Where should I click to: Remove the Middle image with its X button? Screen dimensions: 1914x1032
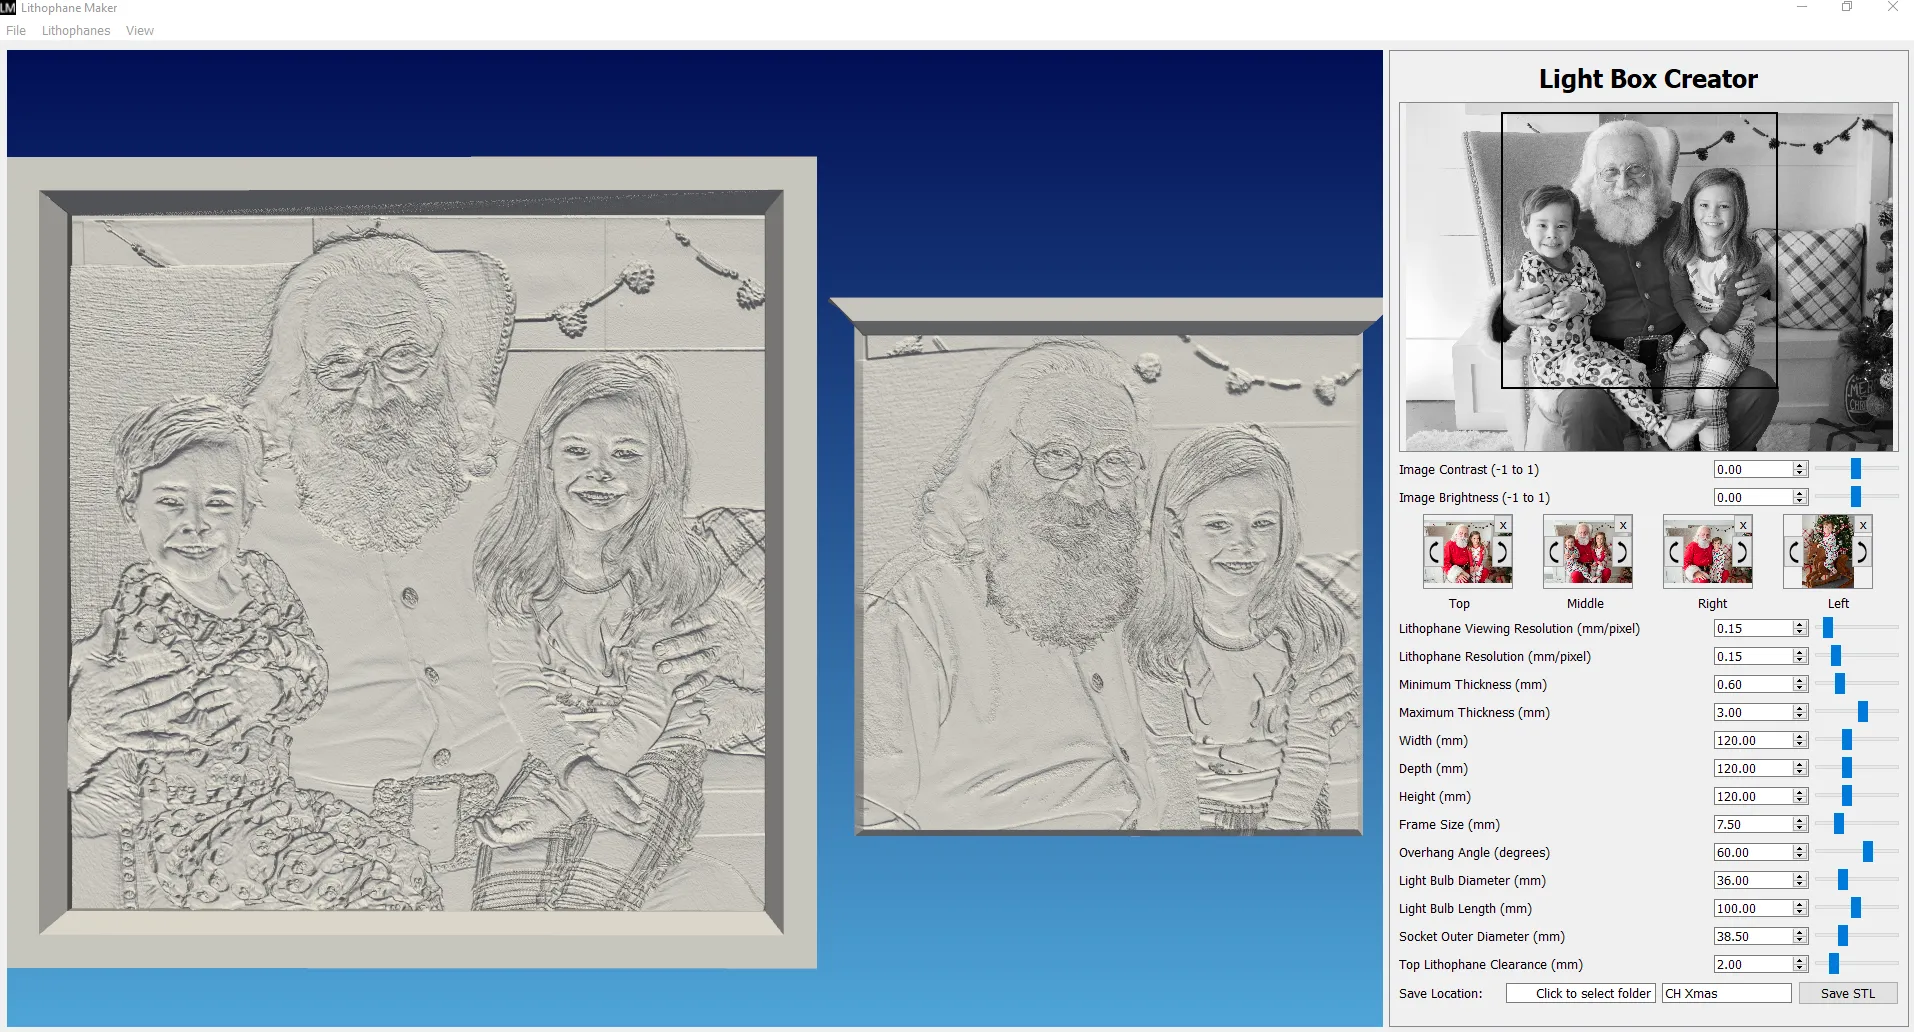(1622, 525)
